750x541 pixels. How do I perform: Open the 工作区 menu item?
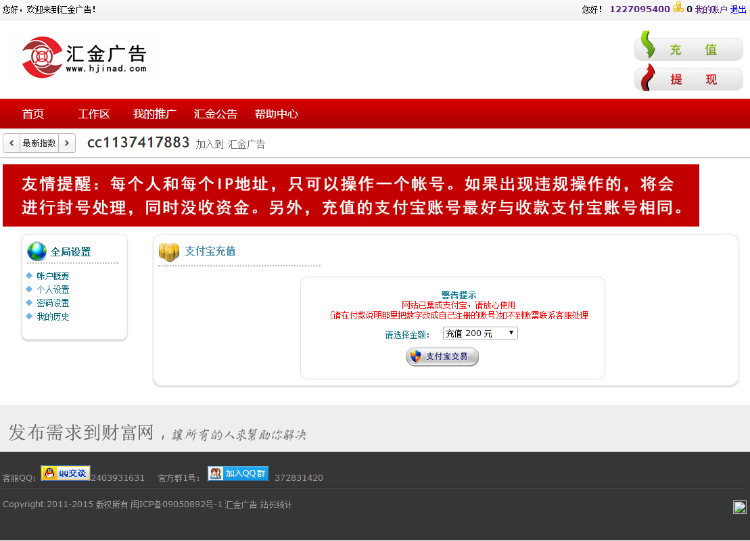coord(94,114)
